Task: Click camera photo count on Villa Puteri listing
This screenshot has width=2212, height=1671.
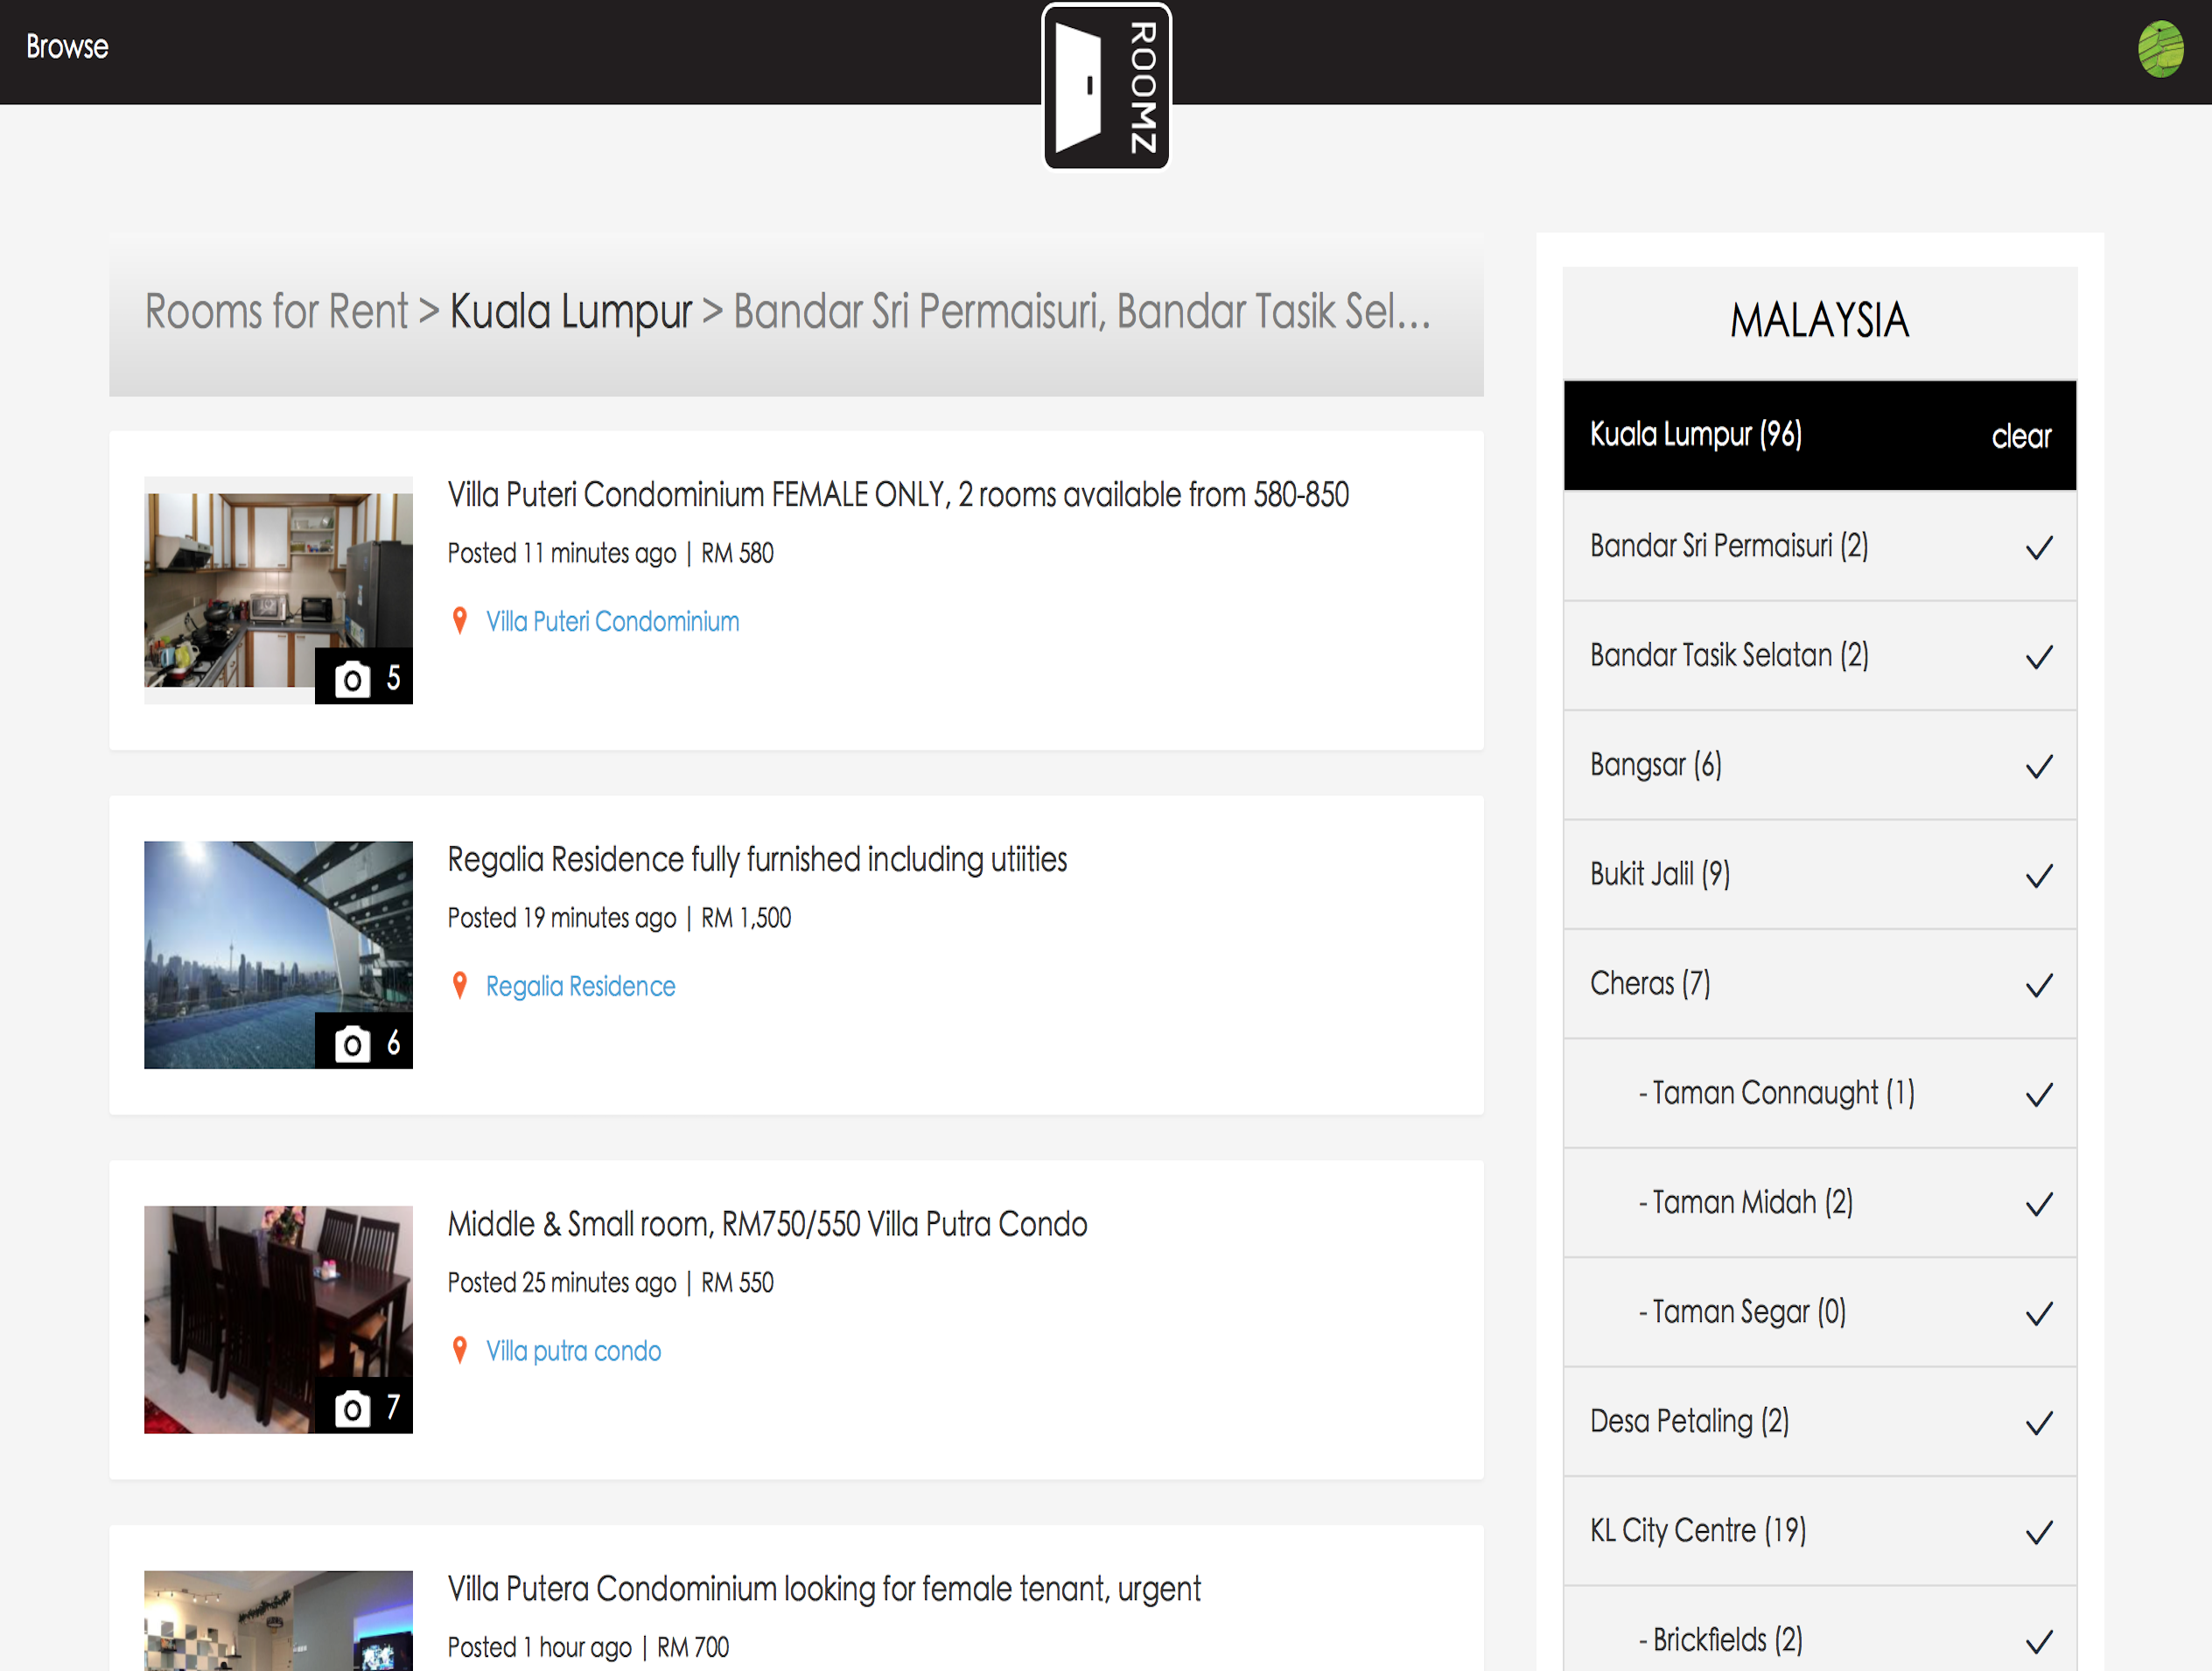Action: (x=365, y=678)
